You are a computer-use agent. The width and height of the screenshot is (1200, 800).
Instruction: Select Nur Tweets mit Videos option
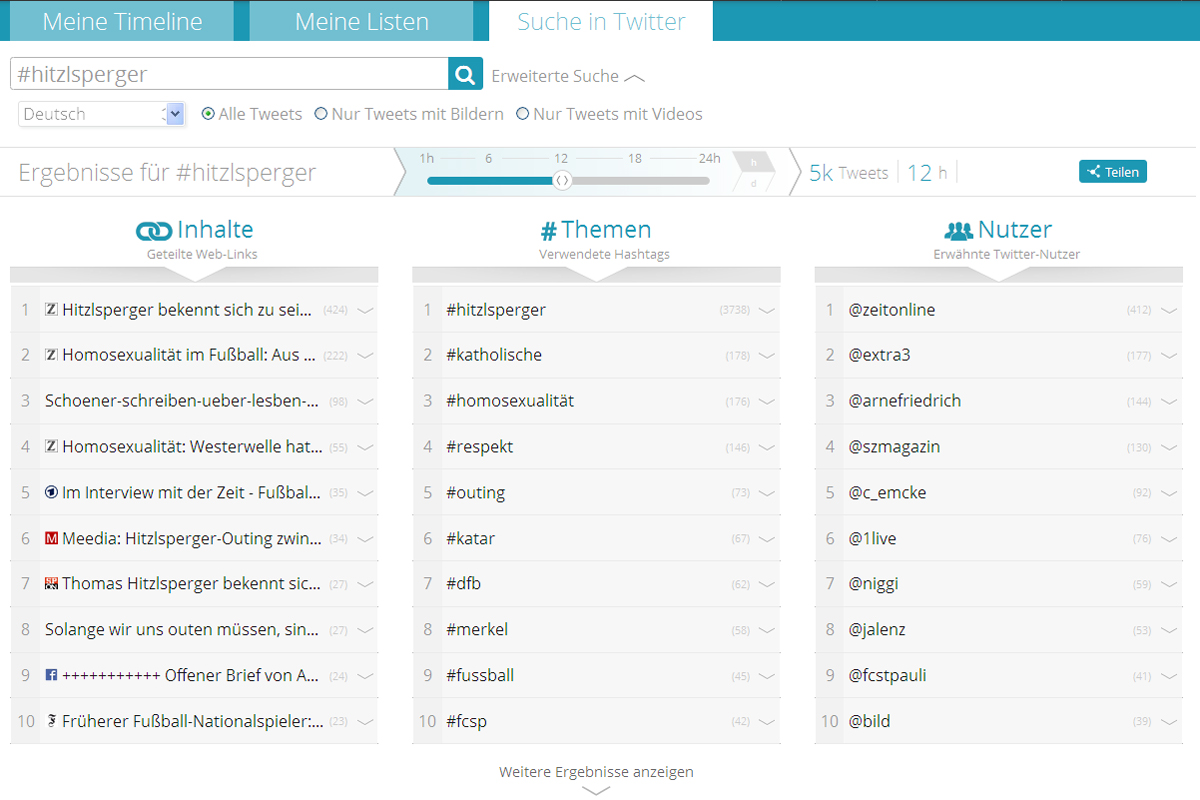(x=522, y=114)
